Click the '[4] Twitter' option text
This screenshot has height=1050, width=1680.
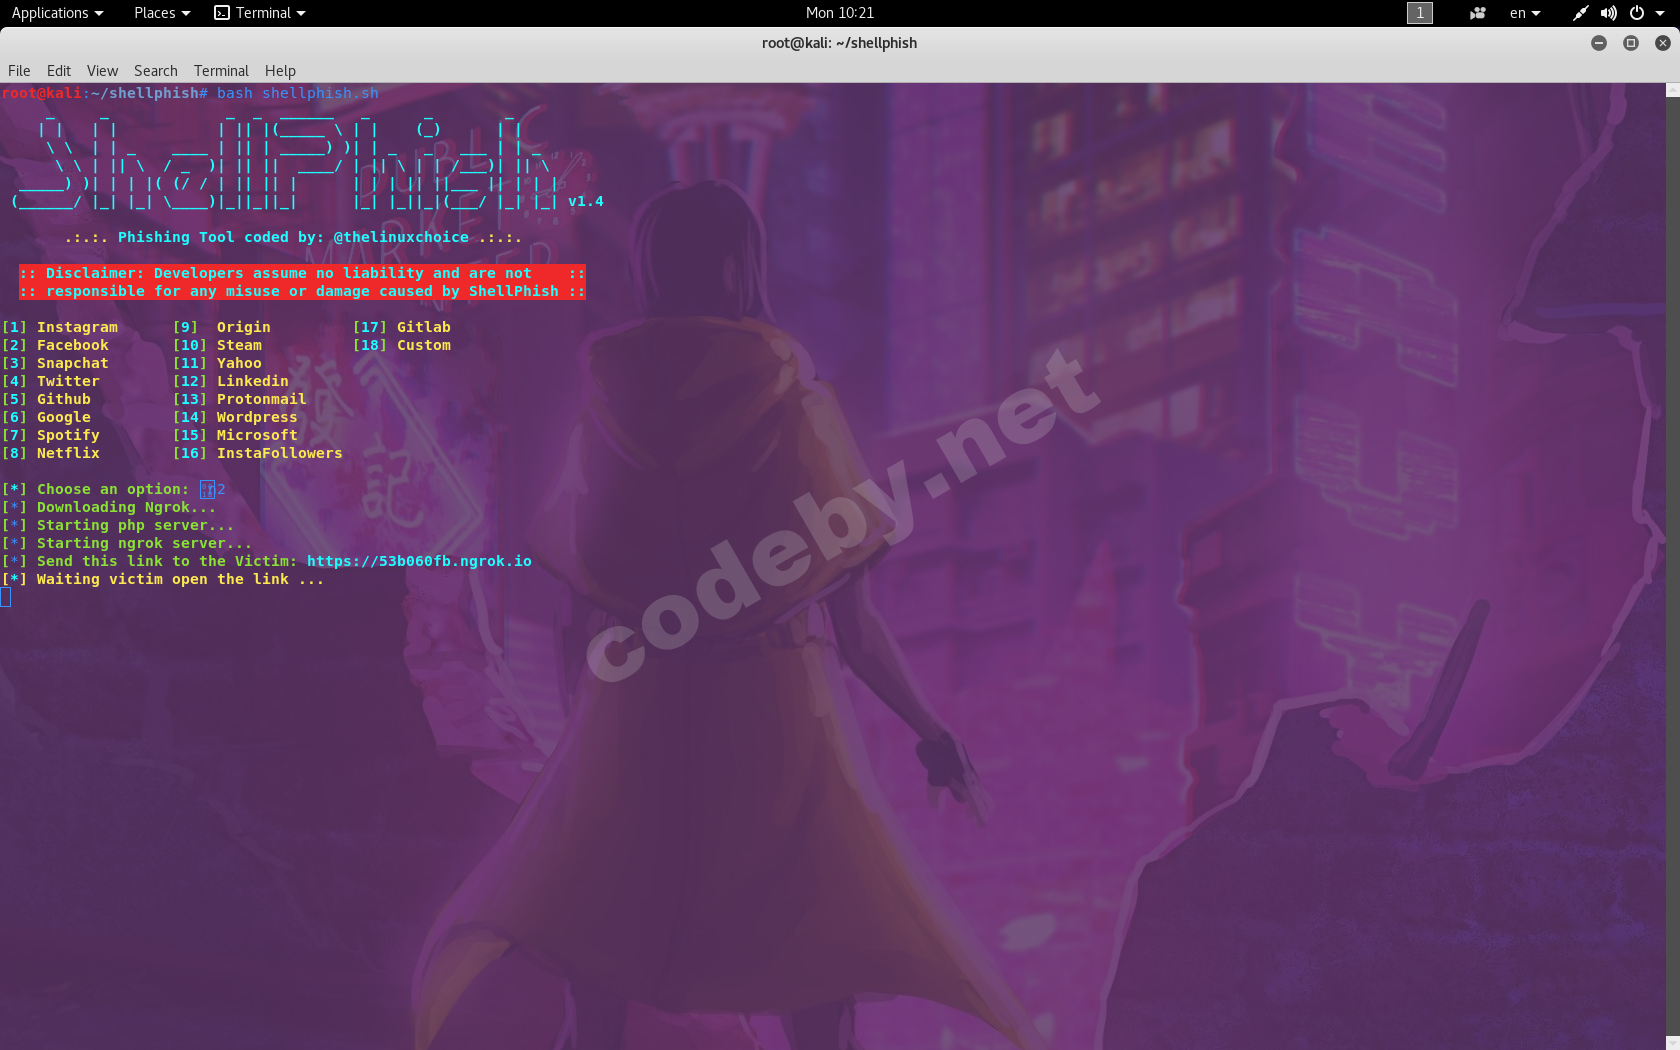point(51,381)
